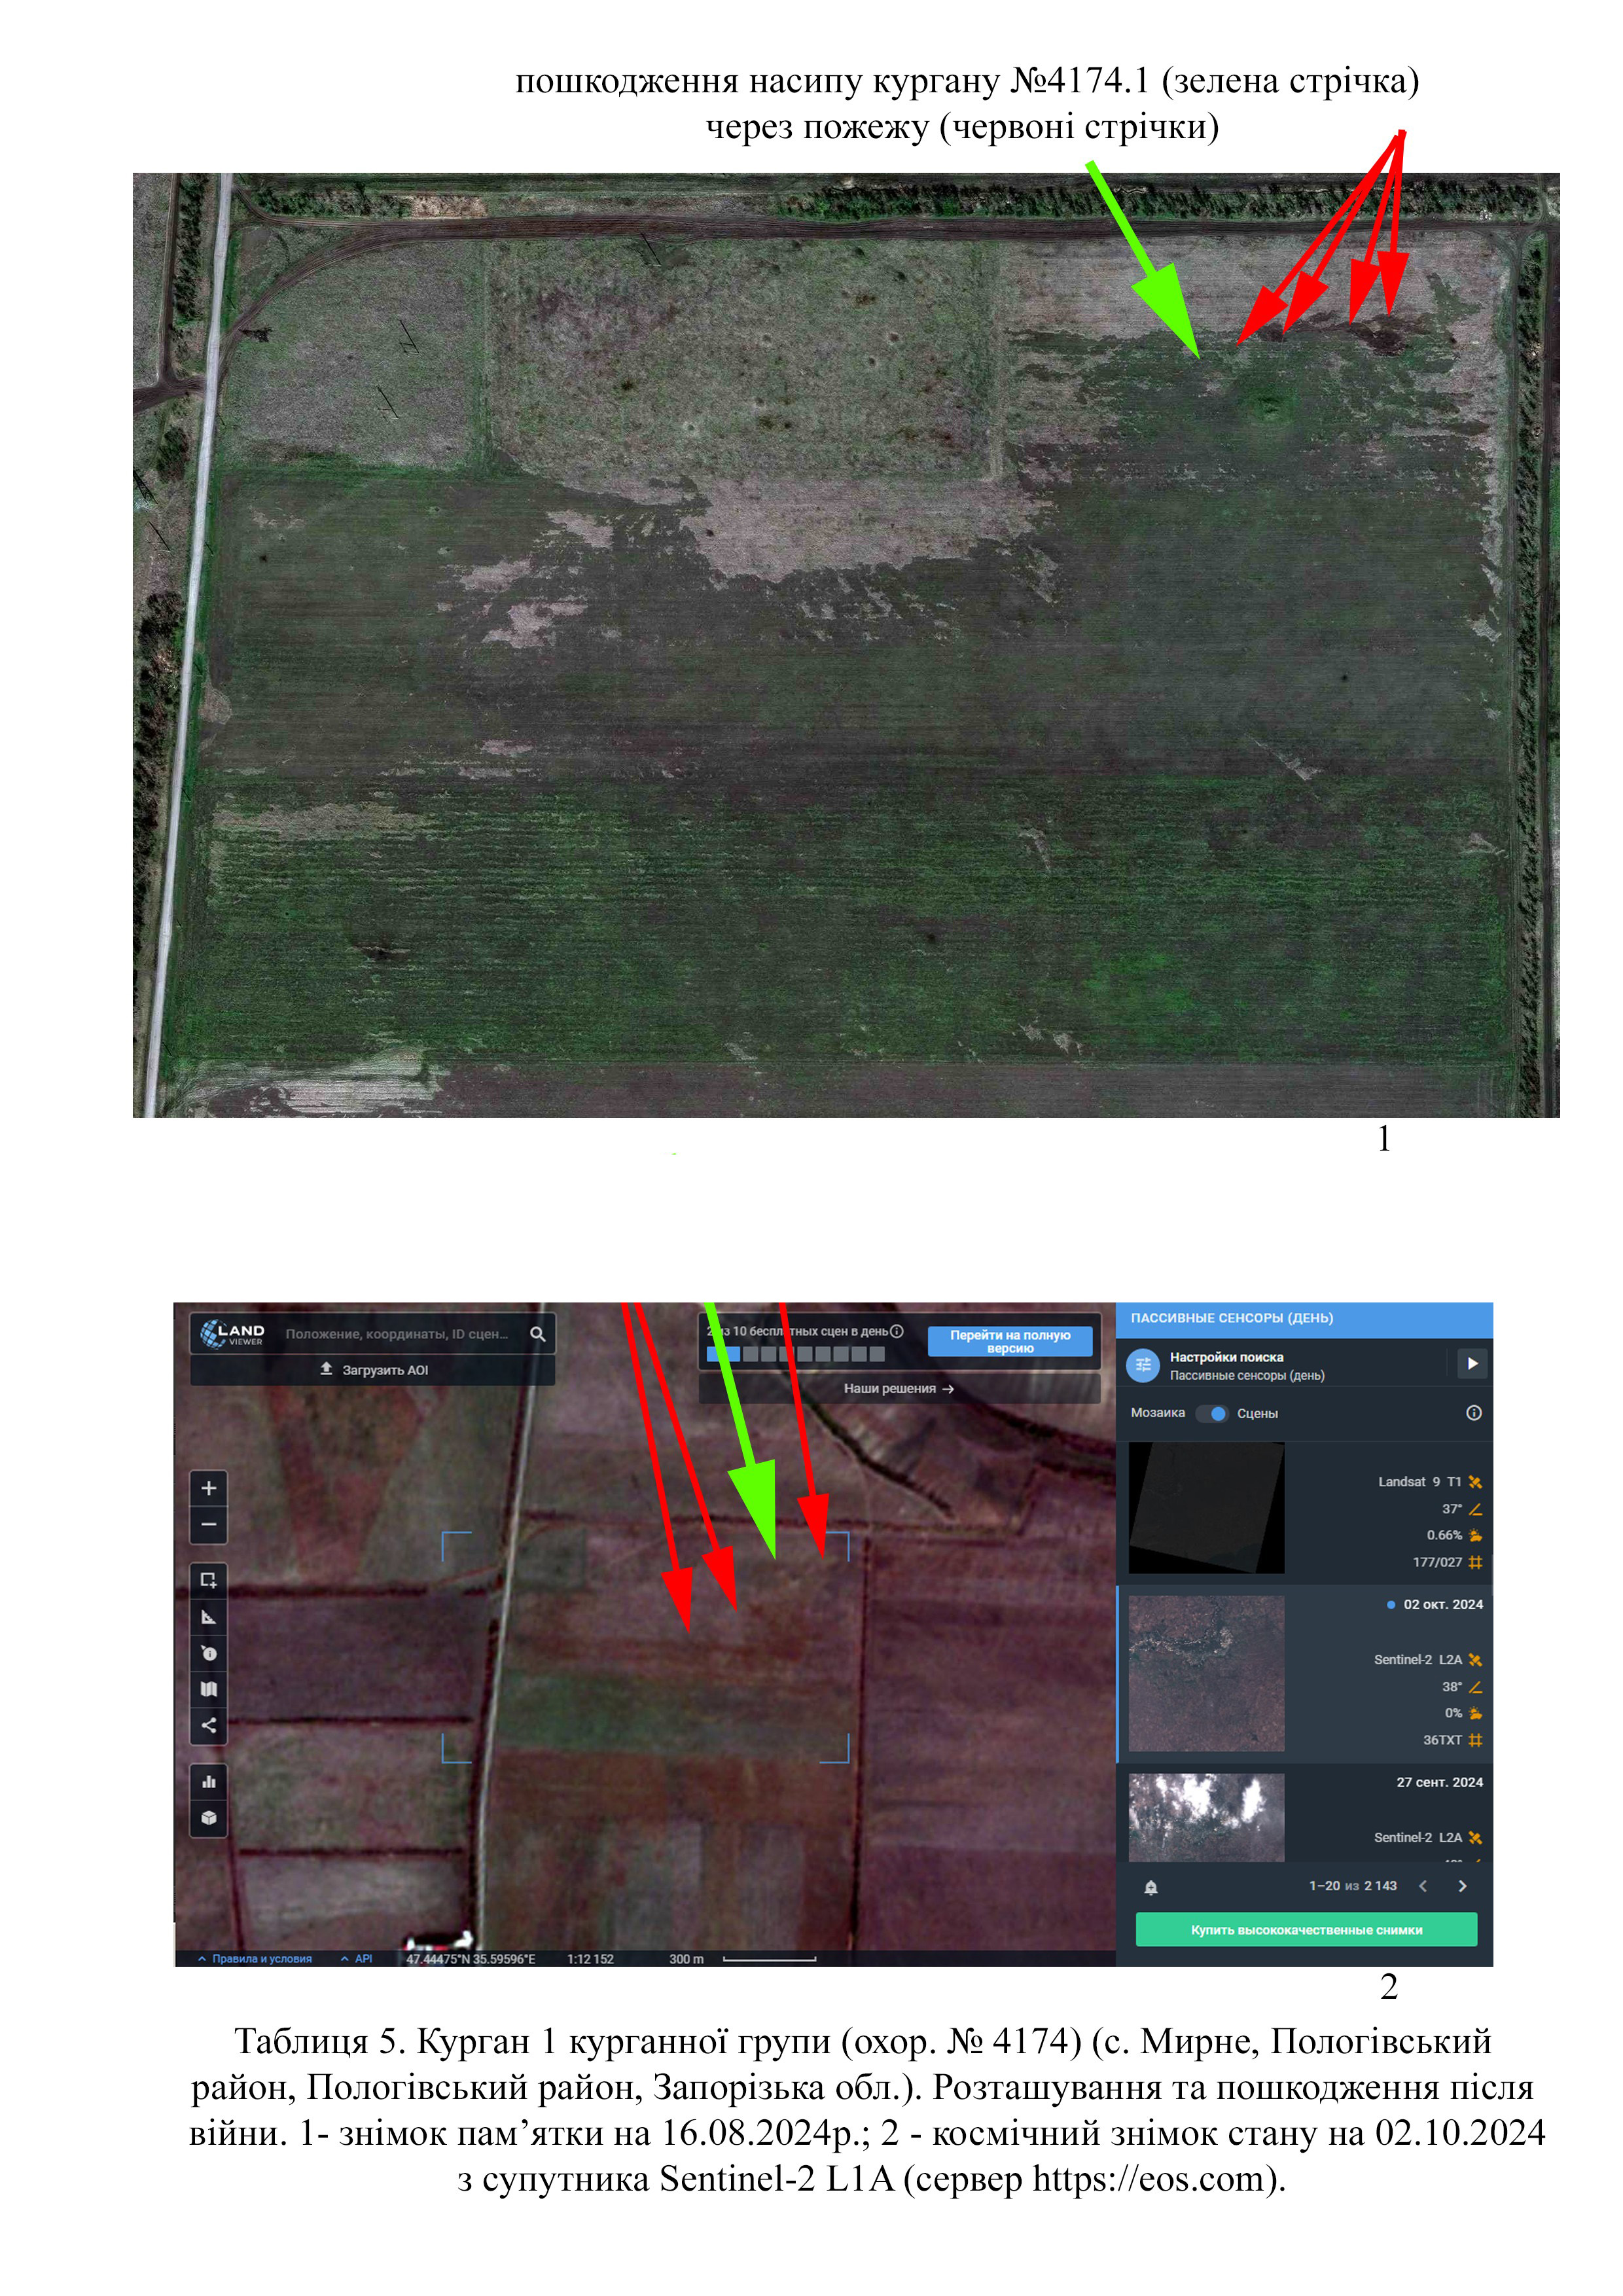
Task: Toggle the Мозаика/Сцены switch
Action: click(x=1211, y=1413)
